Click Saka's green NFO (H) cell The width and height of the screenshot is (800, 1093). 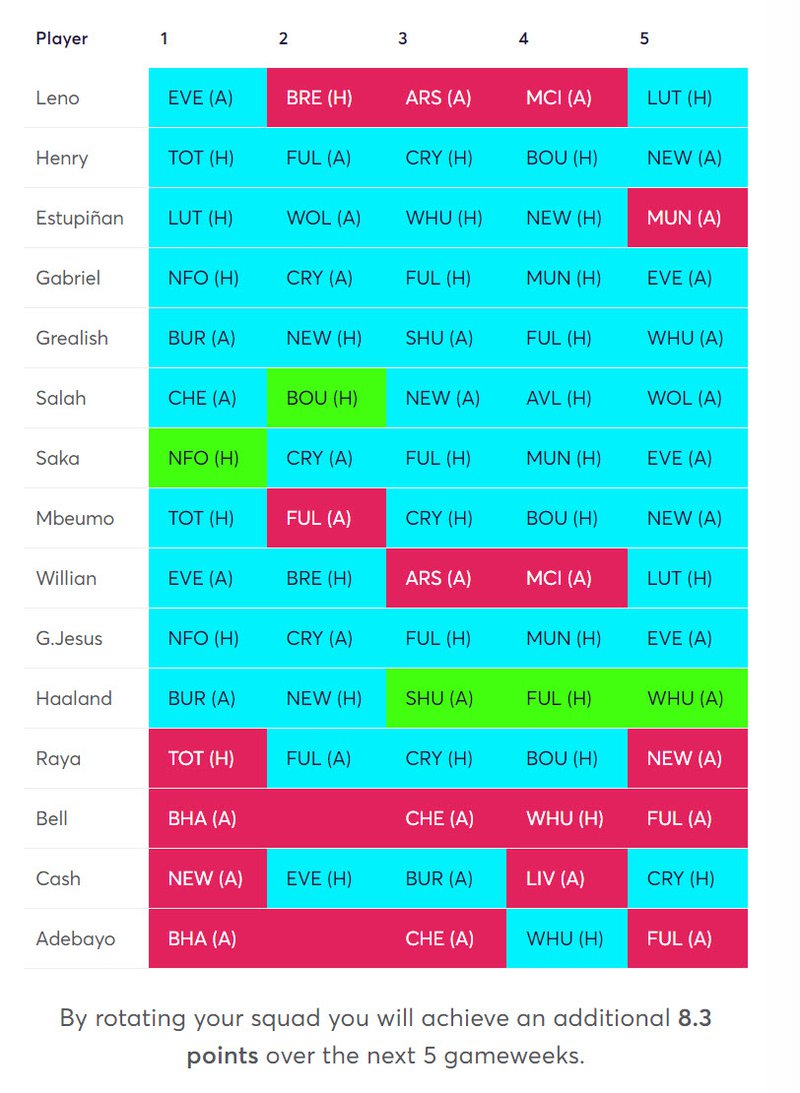coord(208,457)
